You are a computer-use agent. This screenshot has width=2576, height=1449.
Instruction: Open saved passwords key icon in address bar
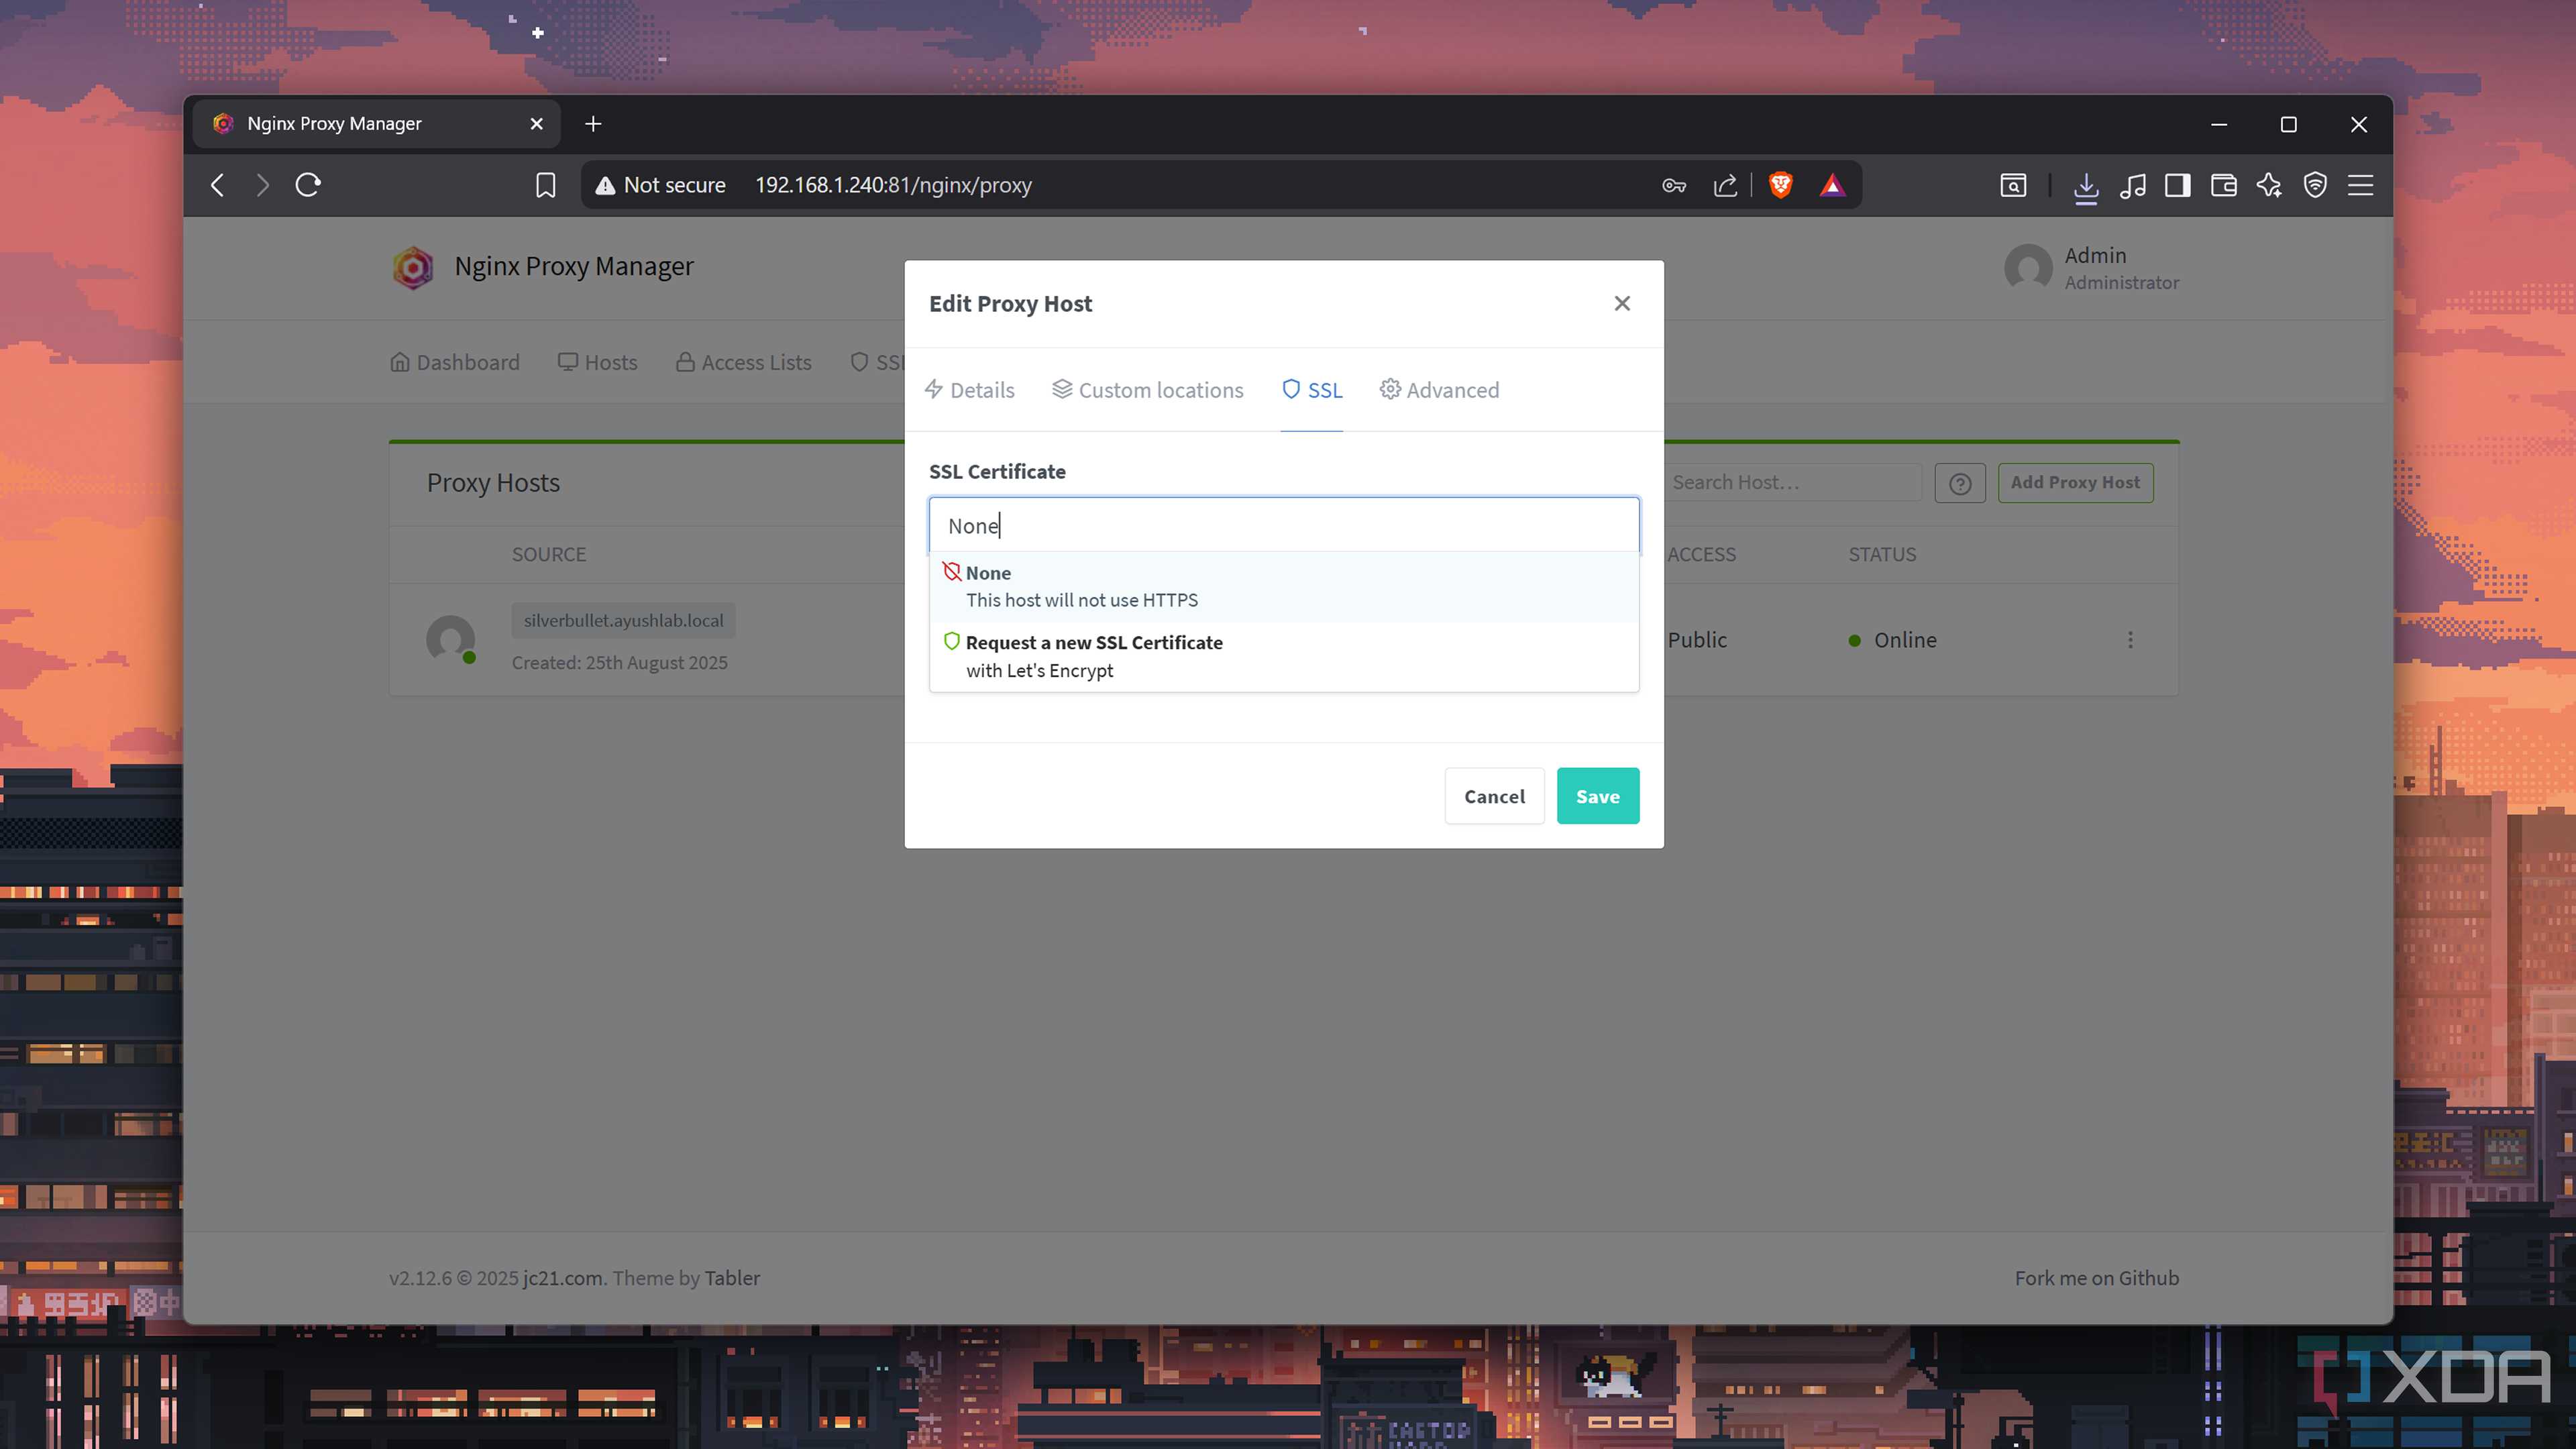[x=1673, y=185]
